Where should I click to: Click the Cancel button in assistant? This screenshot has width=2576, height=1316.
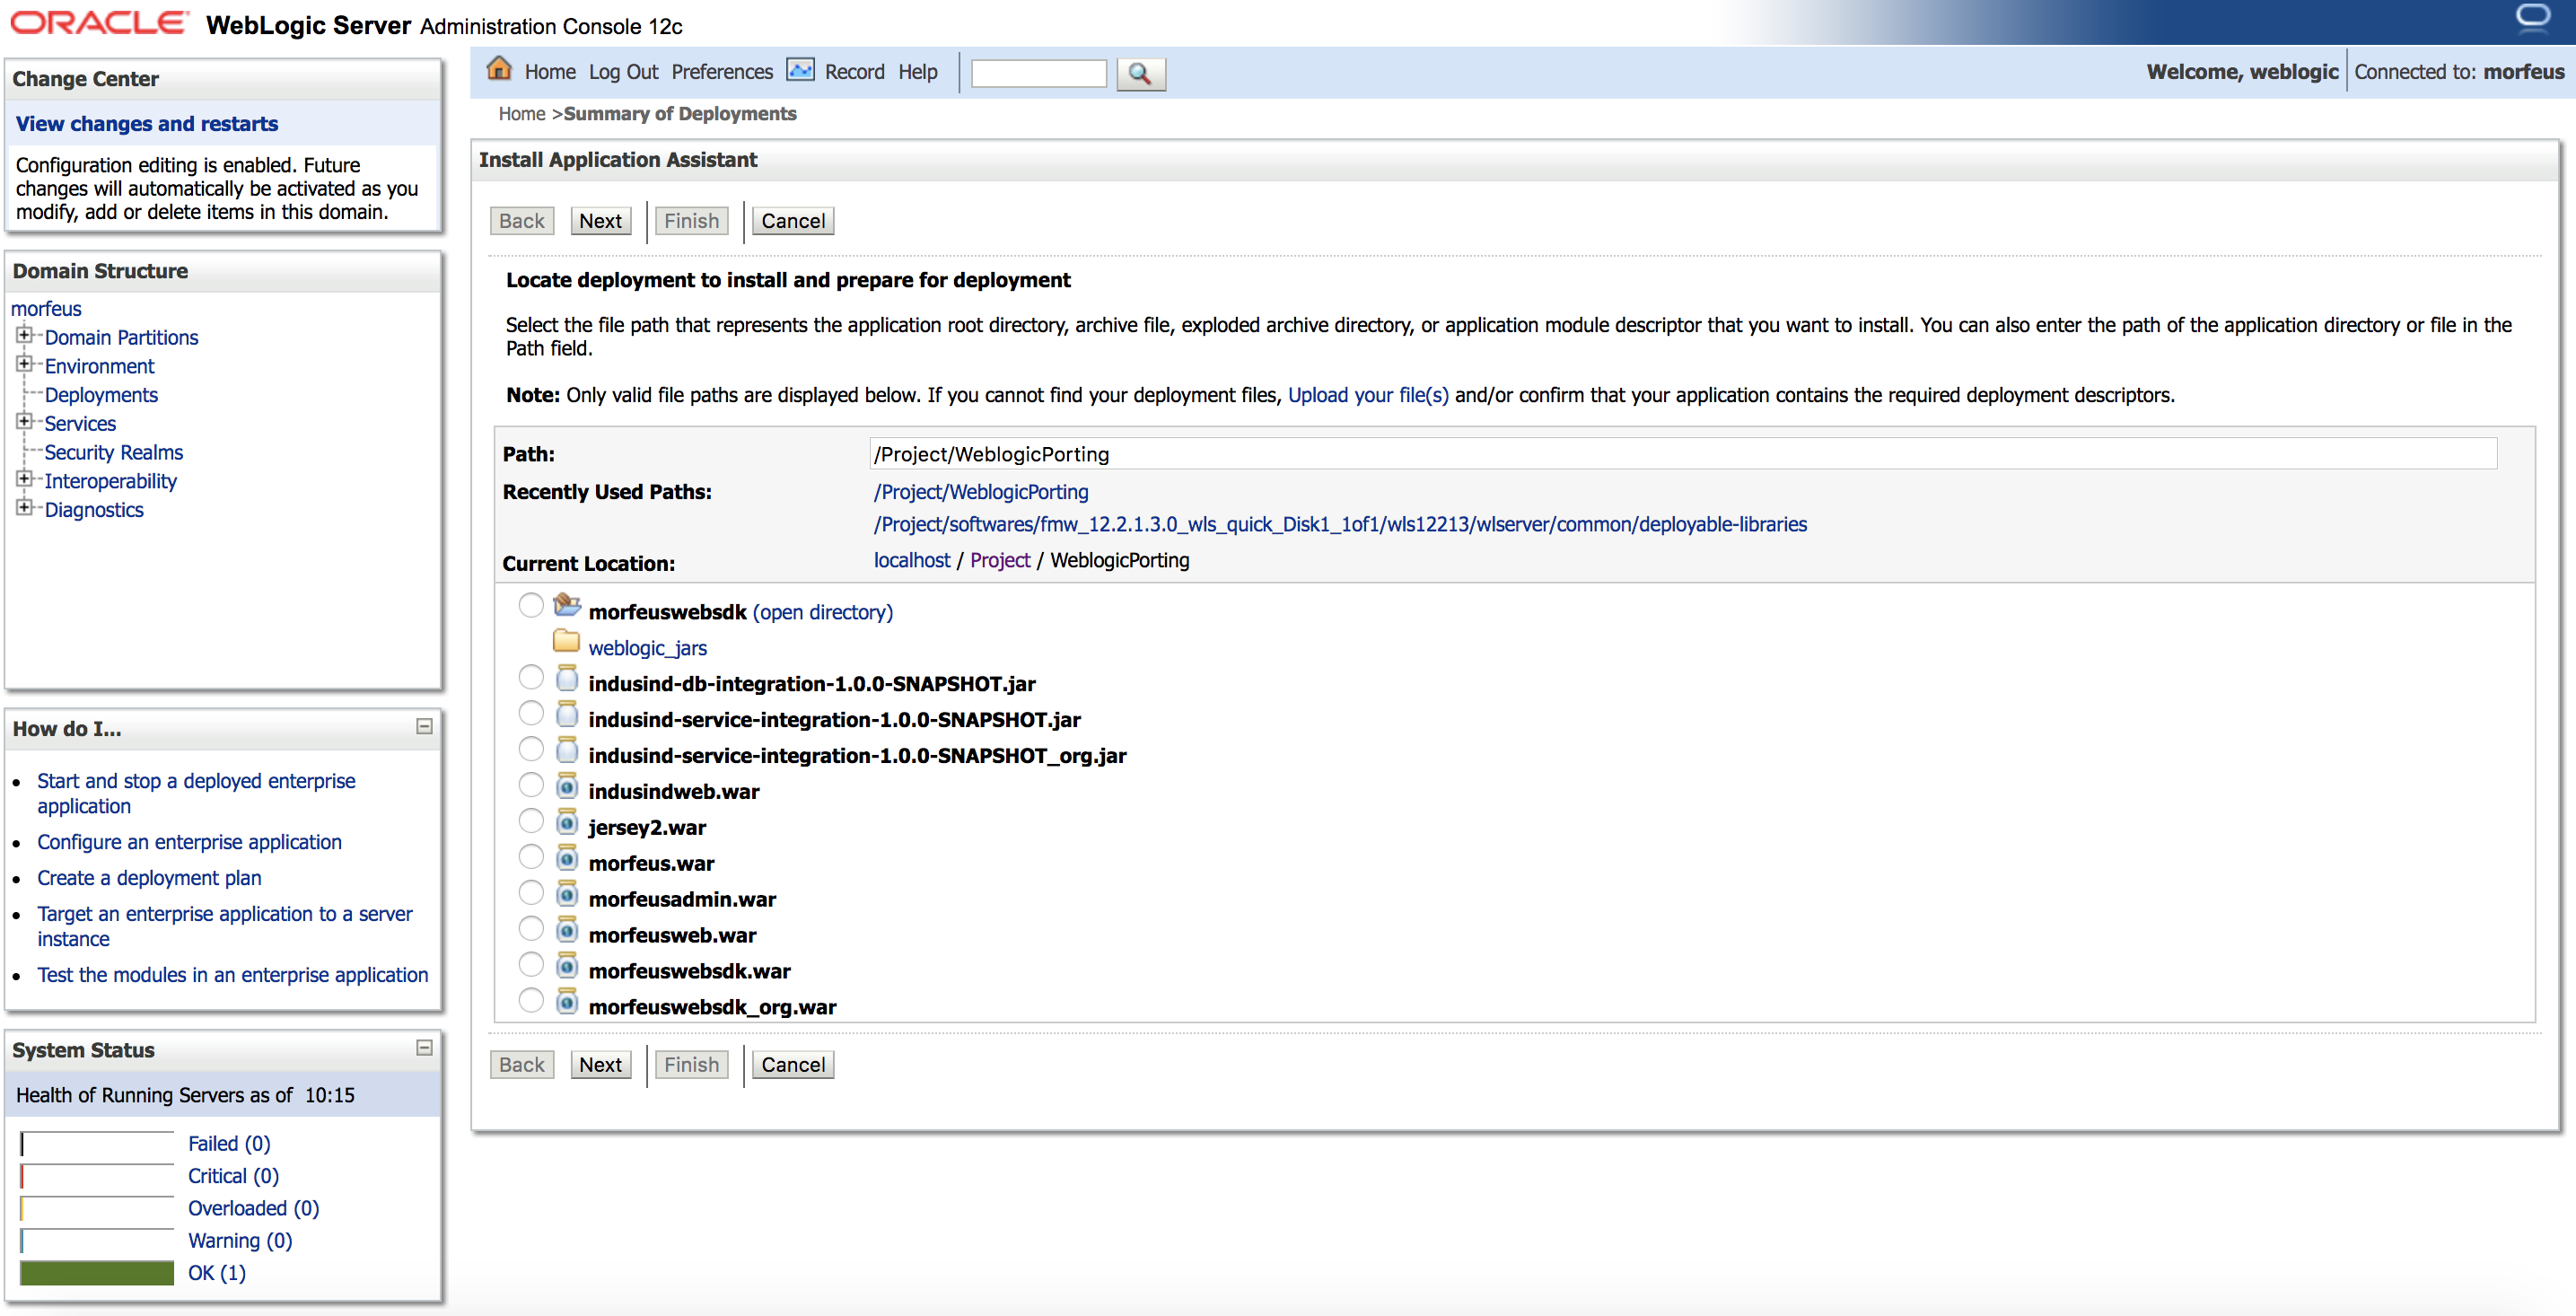pyautogui.click(x=789, y=220)
